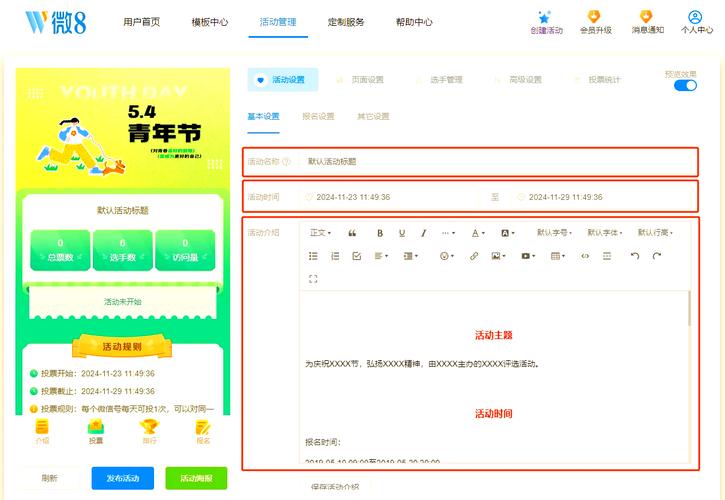Open the font color dropdown
The image size is (725, 500).
(478, 233)
